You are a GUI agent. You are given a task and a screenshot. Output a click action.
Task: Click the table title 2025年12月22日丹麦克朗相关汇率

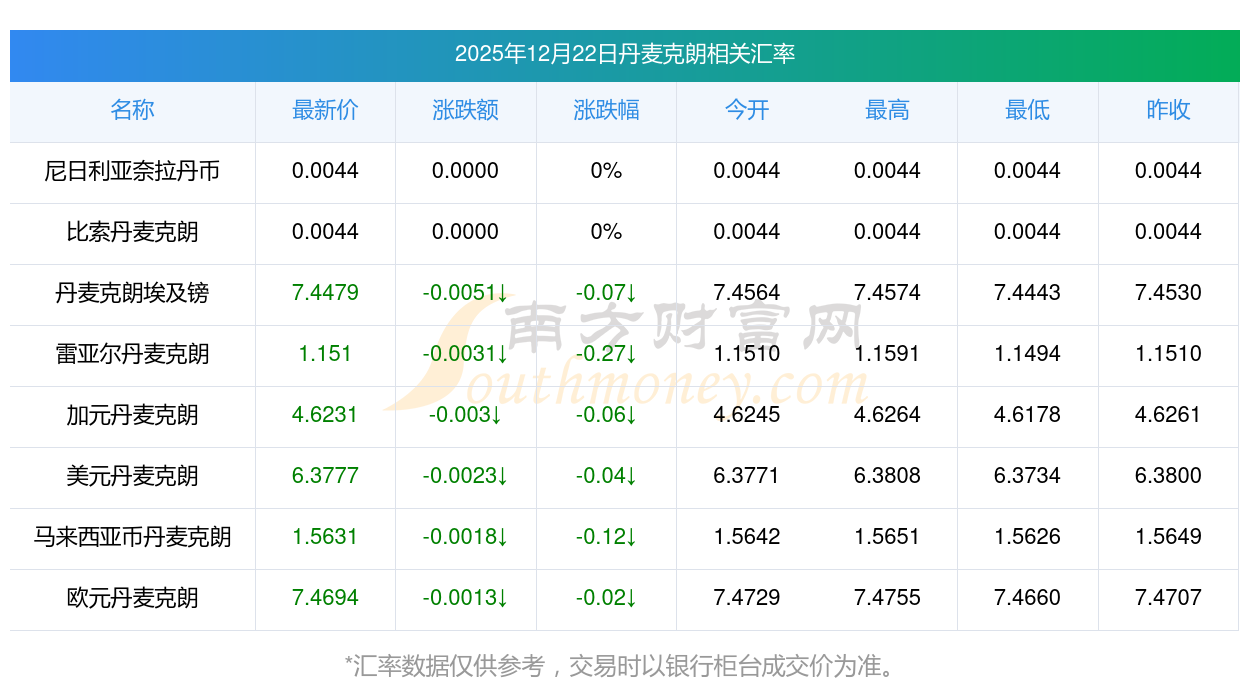pyautogui.click(x=625, y=54)
